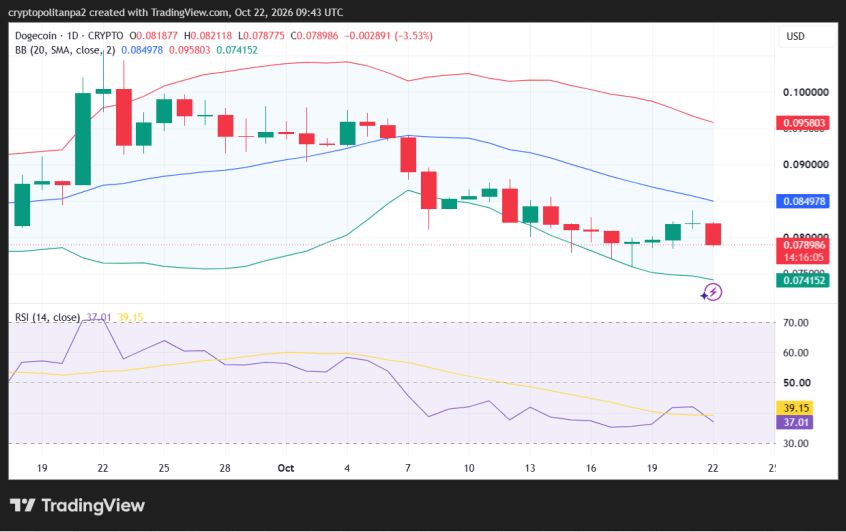Click the H0.082118 high value in header

208,36
